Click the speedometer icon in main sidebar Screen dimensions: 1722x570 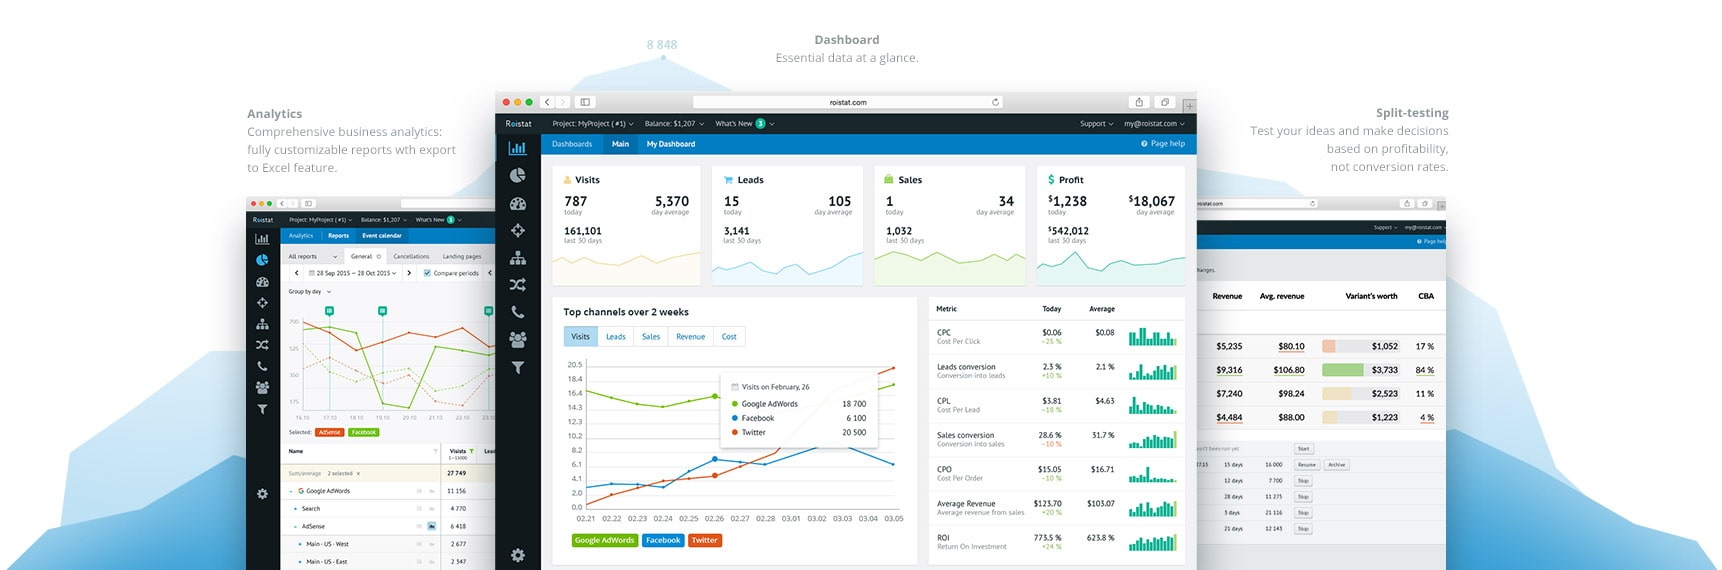(x=517, y=203)
